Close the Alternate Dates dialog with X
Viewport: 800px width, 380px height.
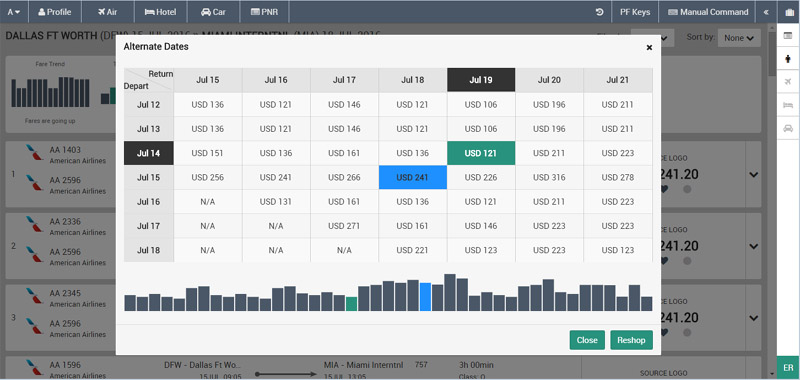coord(649,47)
